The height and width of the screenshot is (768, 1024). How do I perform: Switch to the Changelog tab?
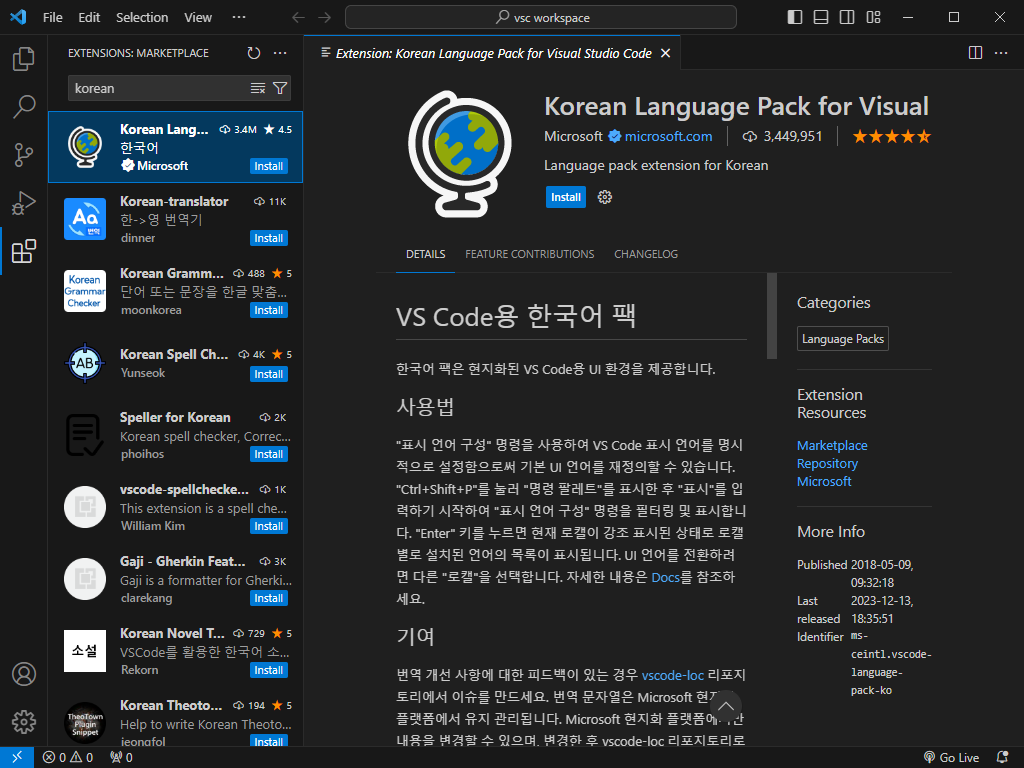[646, 254]
